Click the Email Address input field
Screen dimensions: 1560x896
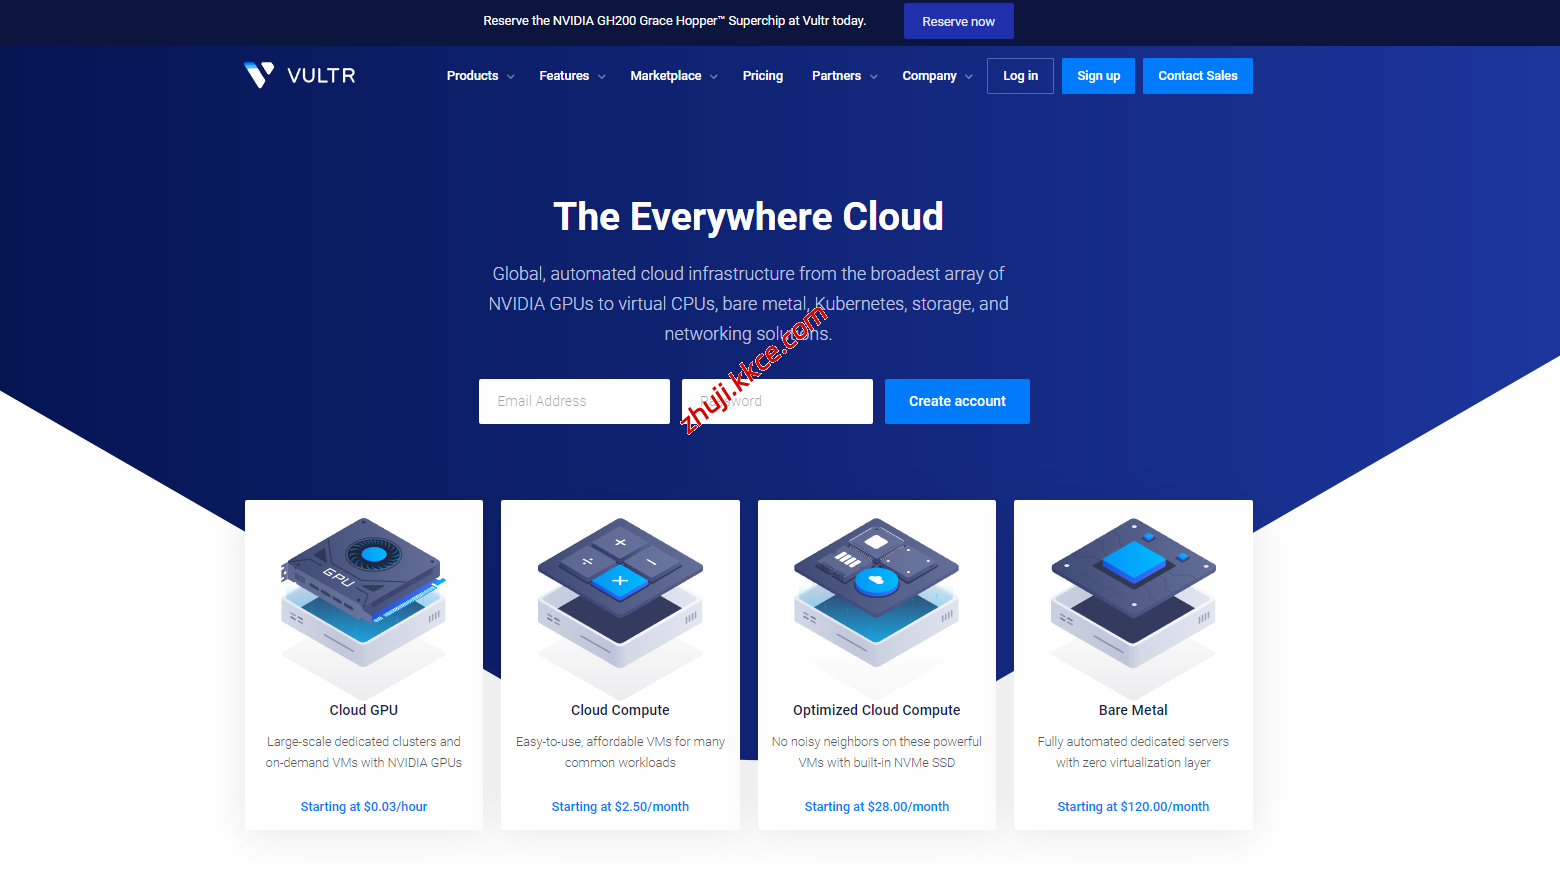point(574,401)
